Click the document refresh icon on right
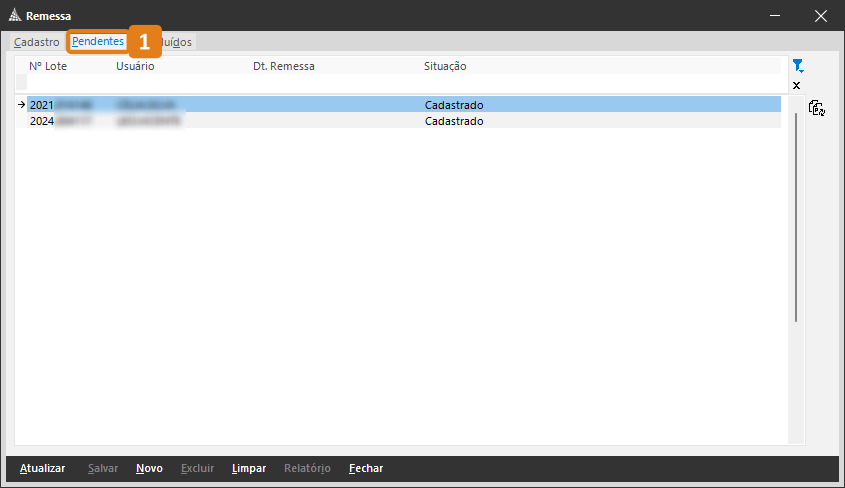This screenshot has height=488, width=845. click(x=816, y=108)
